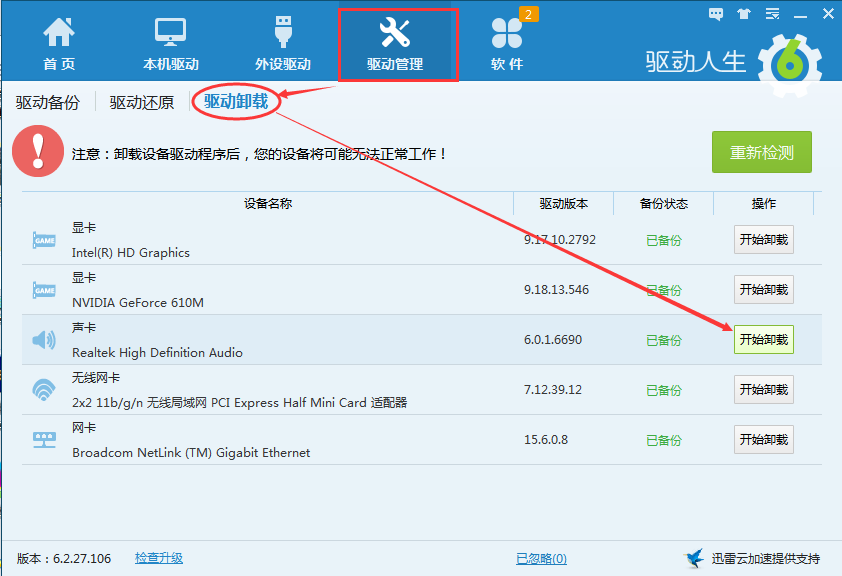The image size is (842, 576).
Task: Uninstall Broadcom NetLink Gigabit Ethernet driver
Action: click(763, 440)
